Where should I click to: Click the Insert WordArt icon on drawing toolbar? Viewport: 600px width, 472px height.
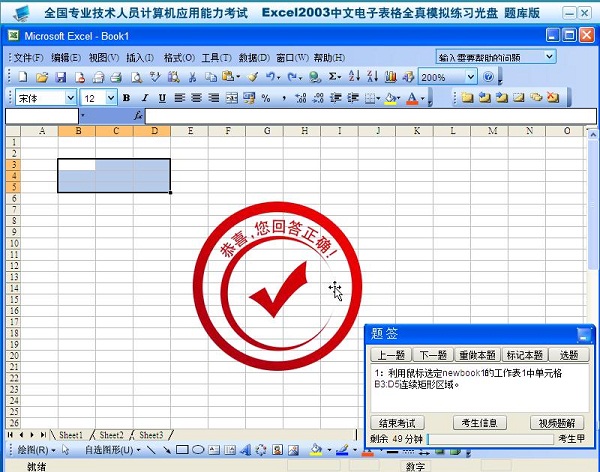pos(246,450)
